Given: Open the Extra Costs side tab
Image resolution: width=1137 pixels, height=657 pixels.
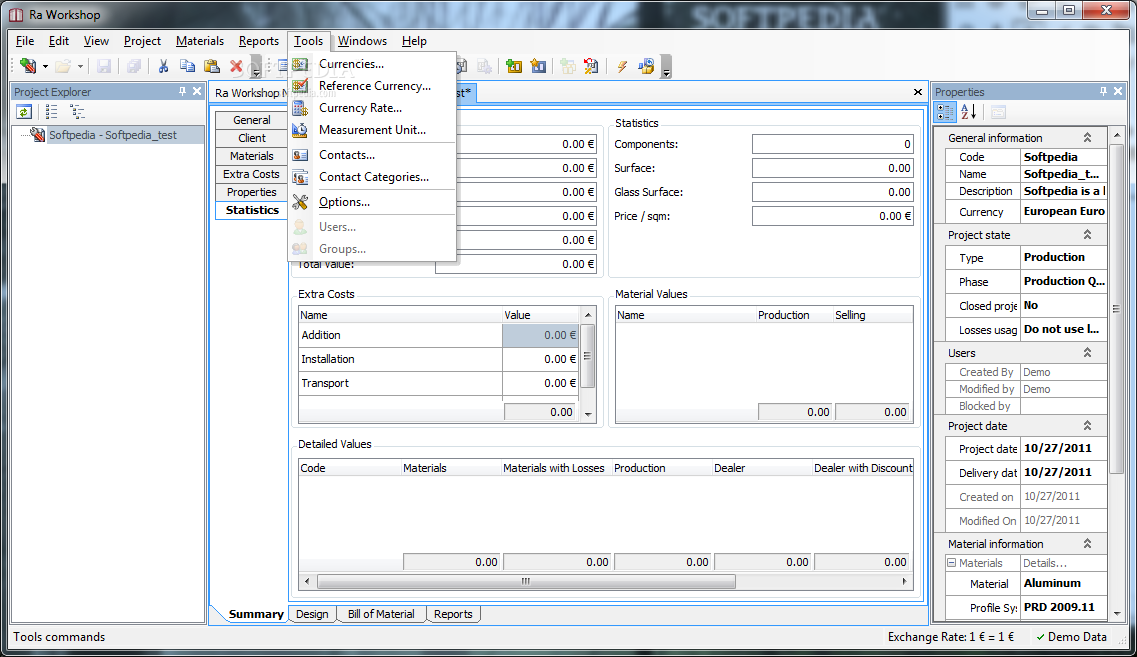Looking at the screenshot, I should pyautogui.click(x=252, y=174).
